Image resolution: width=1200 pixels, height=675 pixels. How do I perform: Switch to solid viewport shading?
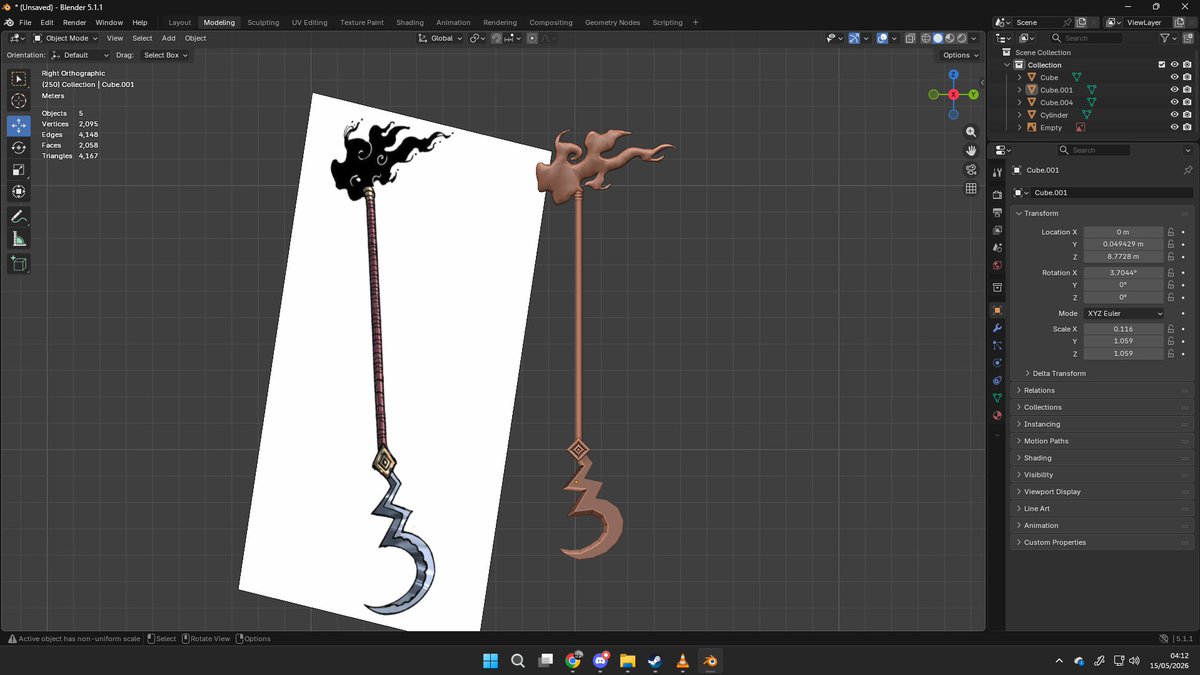click(x=938, y=38)
